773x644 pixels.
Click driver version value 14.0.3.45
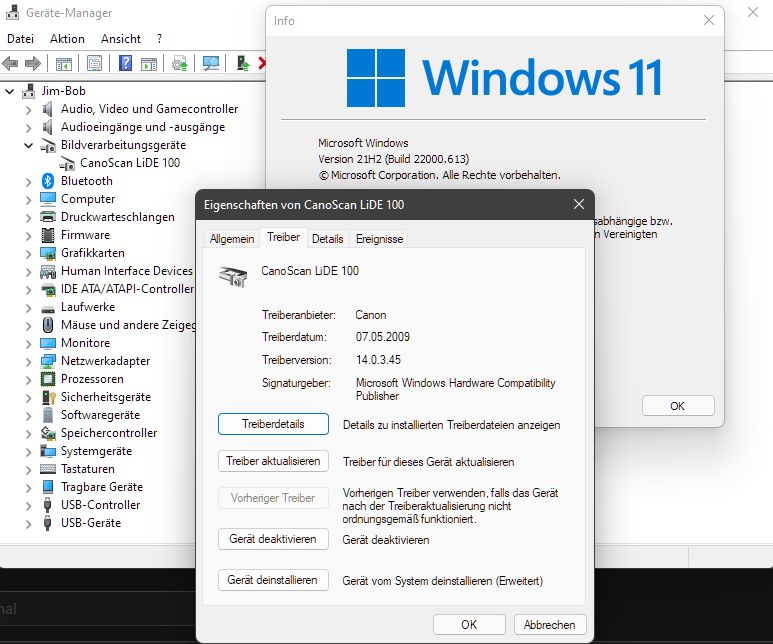pyautogui.click(x=378, y=360)
